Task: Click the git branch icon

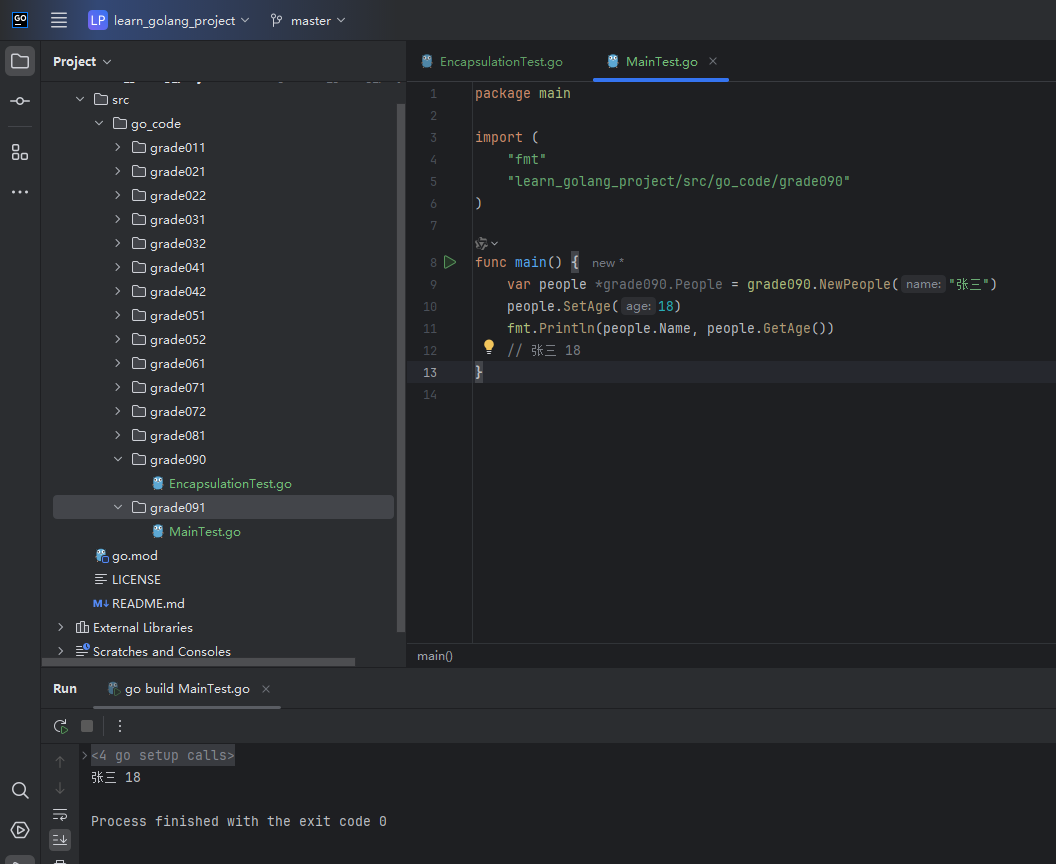Action: [x=276, y=20]
